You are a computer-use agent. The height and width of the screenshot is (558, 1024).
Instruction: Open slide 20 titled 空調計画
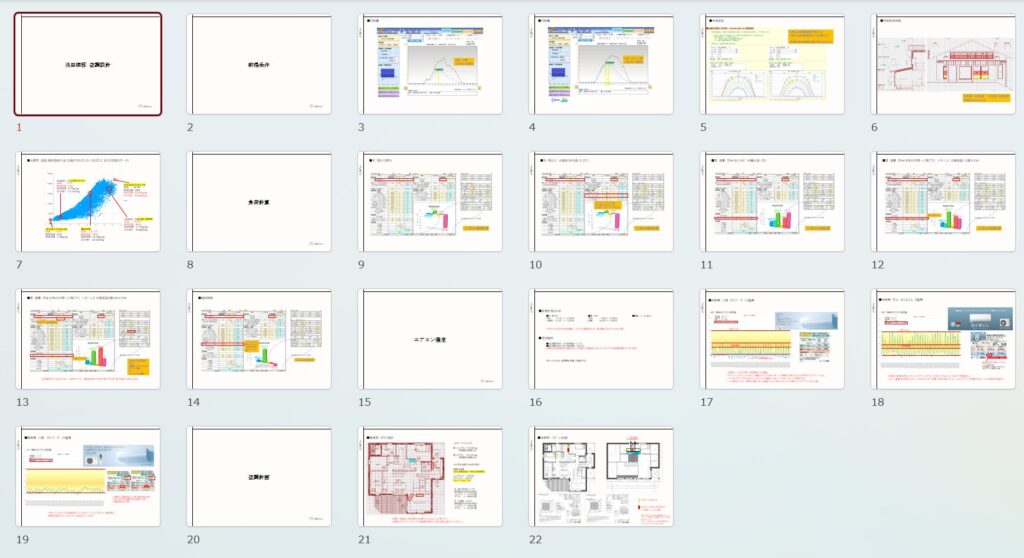click(259, 478)
